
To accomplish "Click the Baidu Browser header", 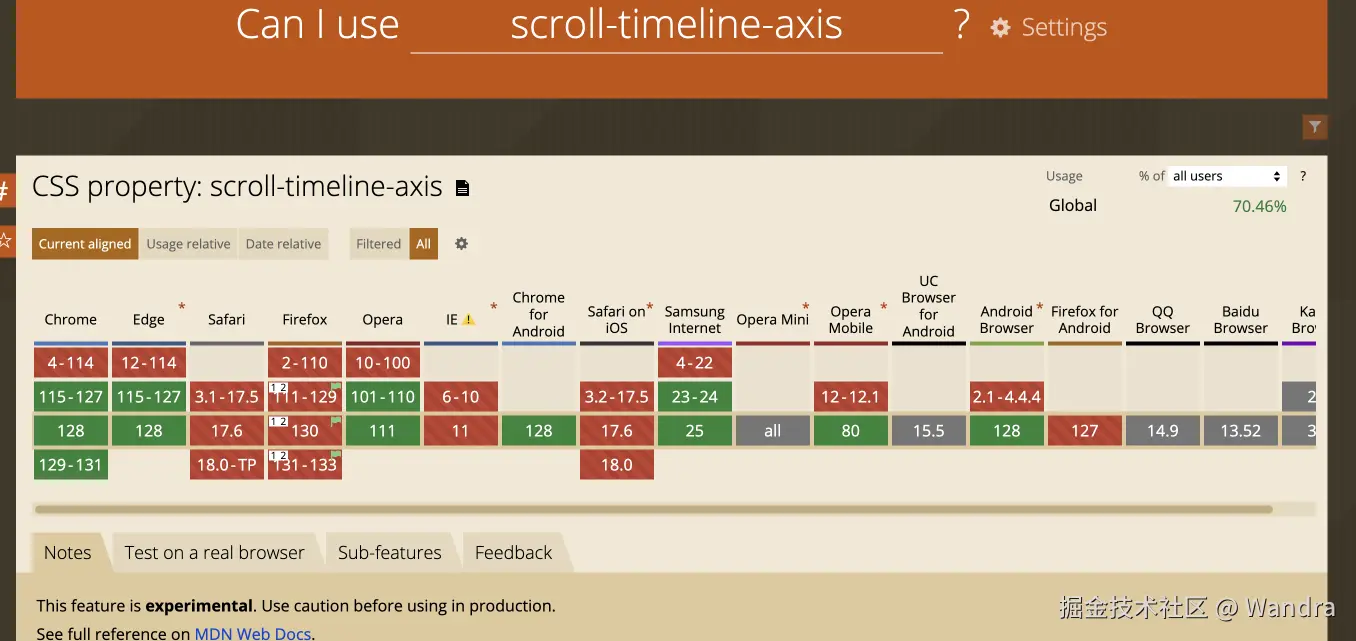I will [1241, 320].
